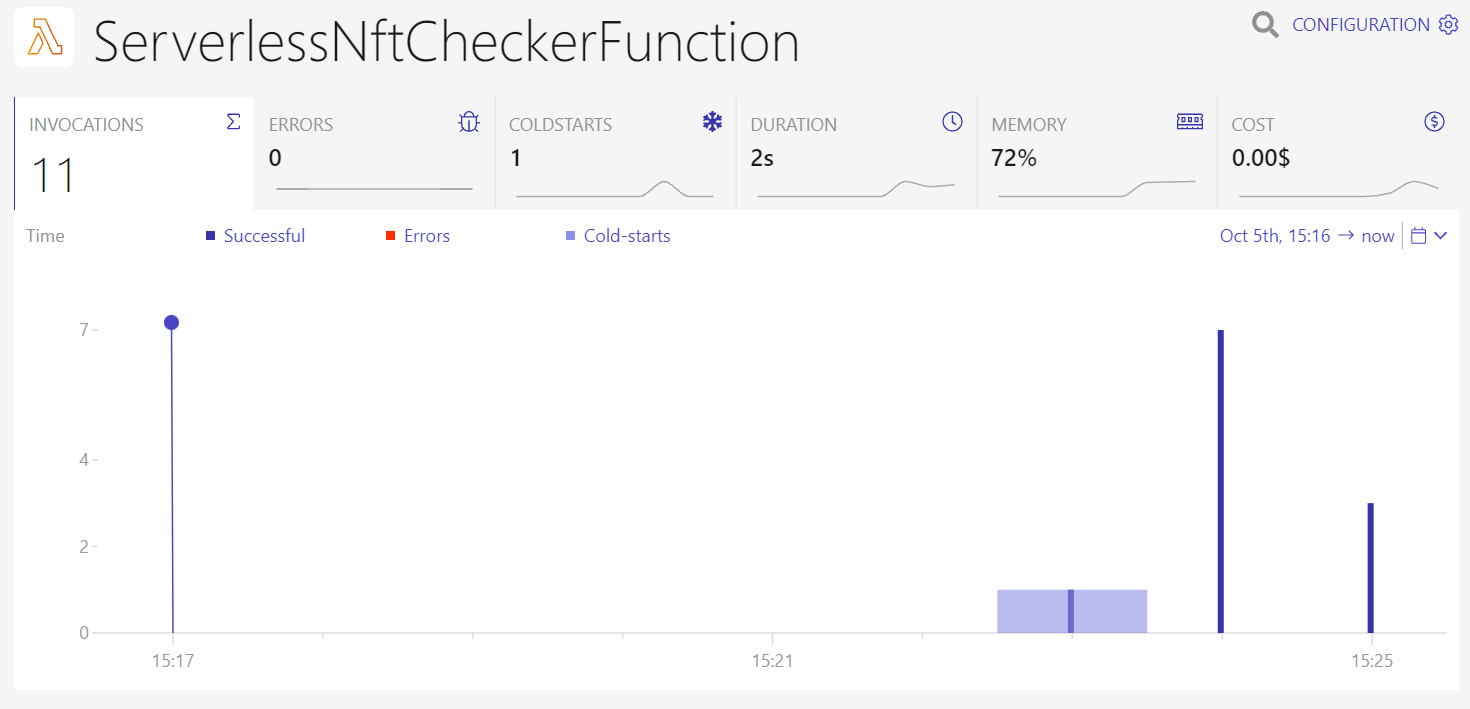Click the memory chip icon
Viewport: 1470px width, 709px height.
[1190, 122]
